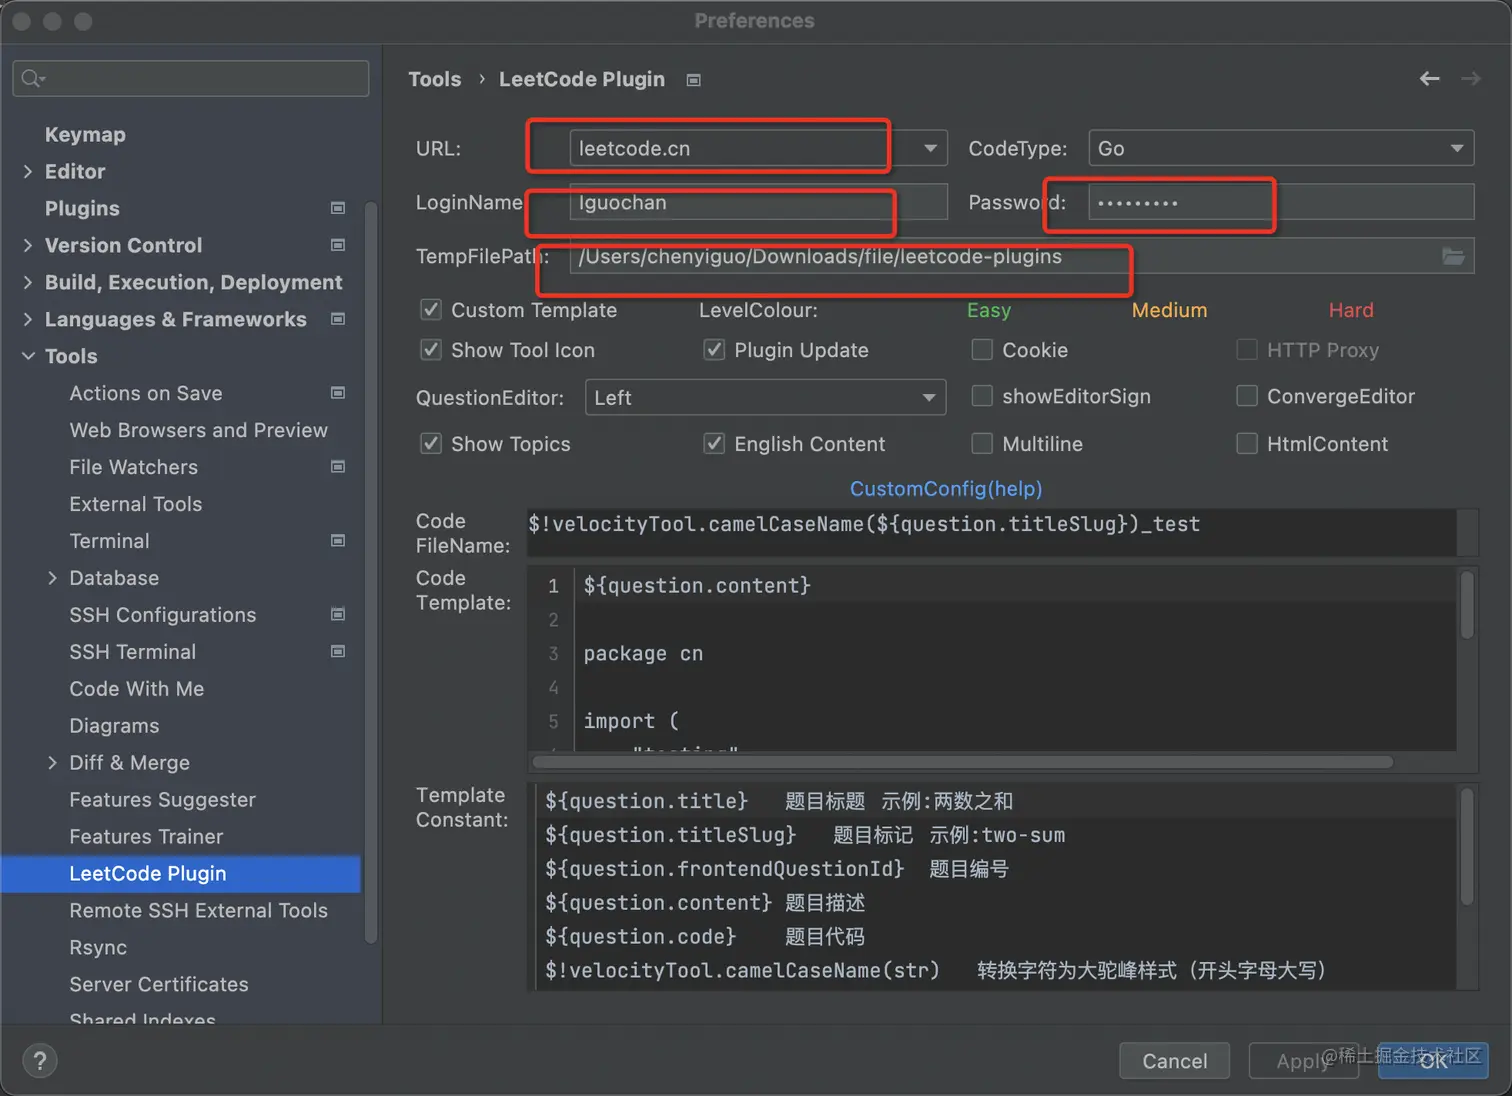
Task: Click the Code Template vertical scrollbar
Action: coord(1467,605)
